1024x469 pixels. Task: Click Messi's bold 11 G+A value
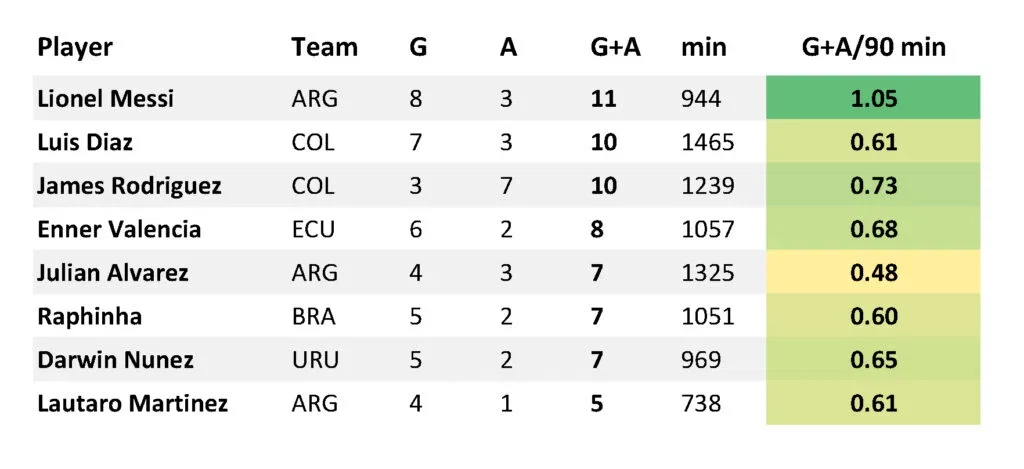[603, 99]
